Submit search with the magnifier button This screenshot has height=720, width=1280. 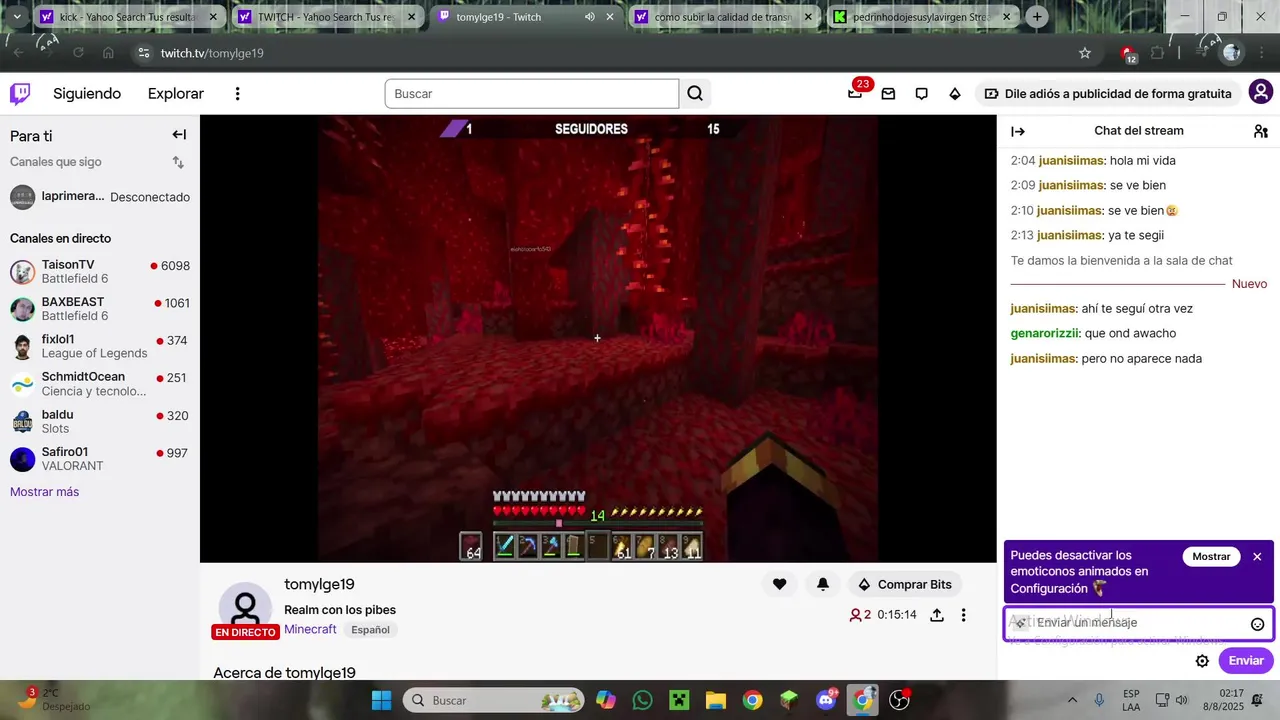click(x=695, y=94)
